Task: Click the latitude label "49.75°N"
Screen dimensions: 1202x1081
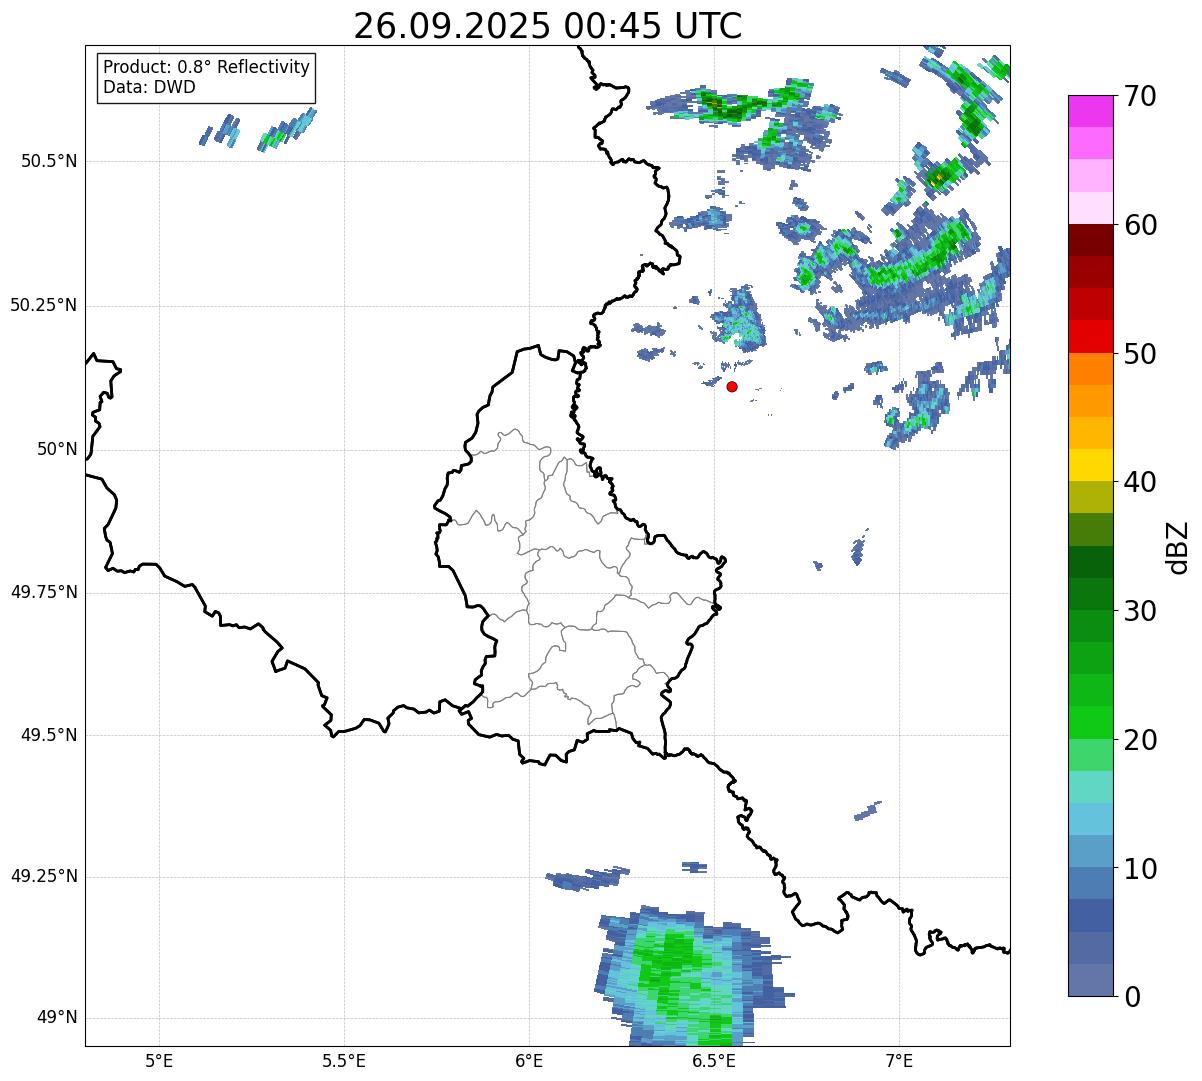Action: coord(43,592)
